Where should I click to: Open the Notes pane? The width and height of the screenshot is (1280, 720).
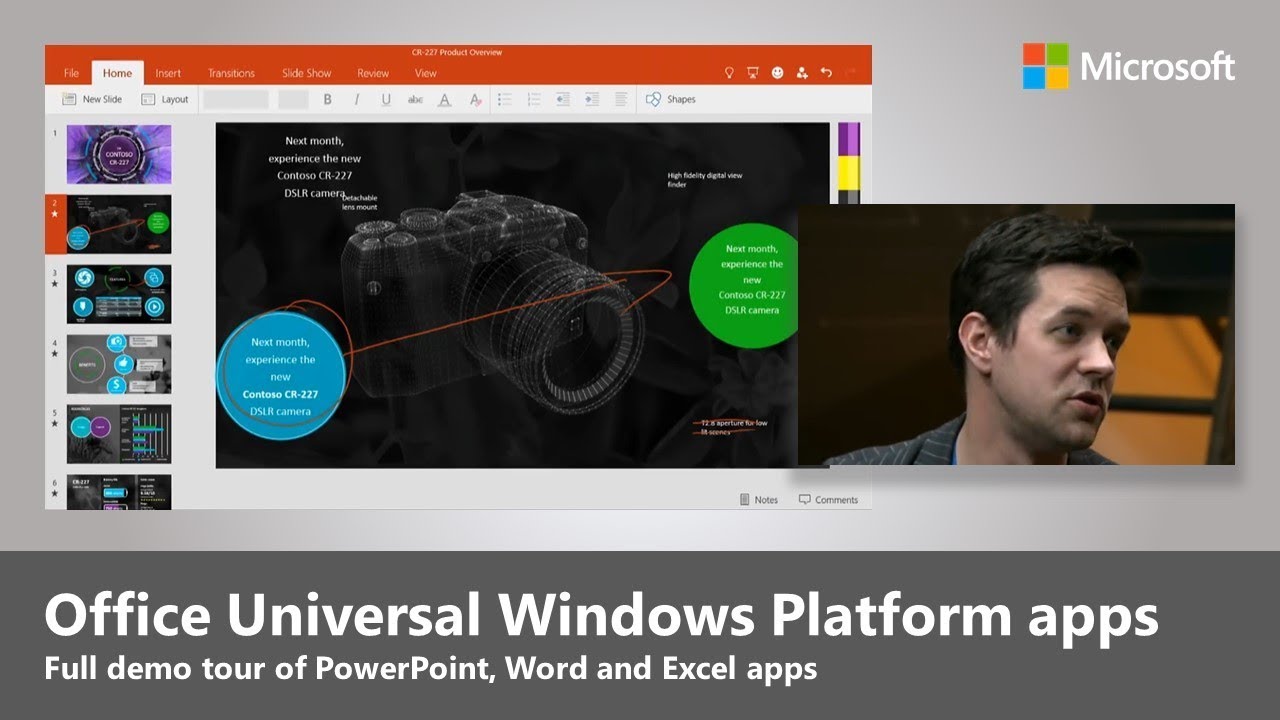tap(758, 499)
